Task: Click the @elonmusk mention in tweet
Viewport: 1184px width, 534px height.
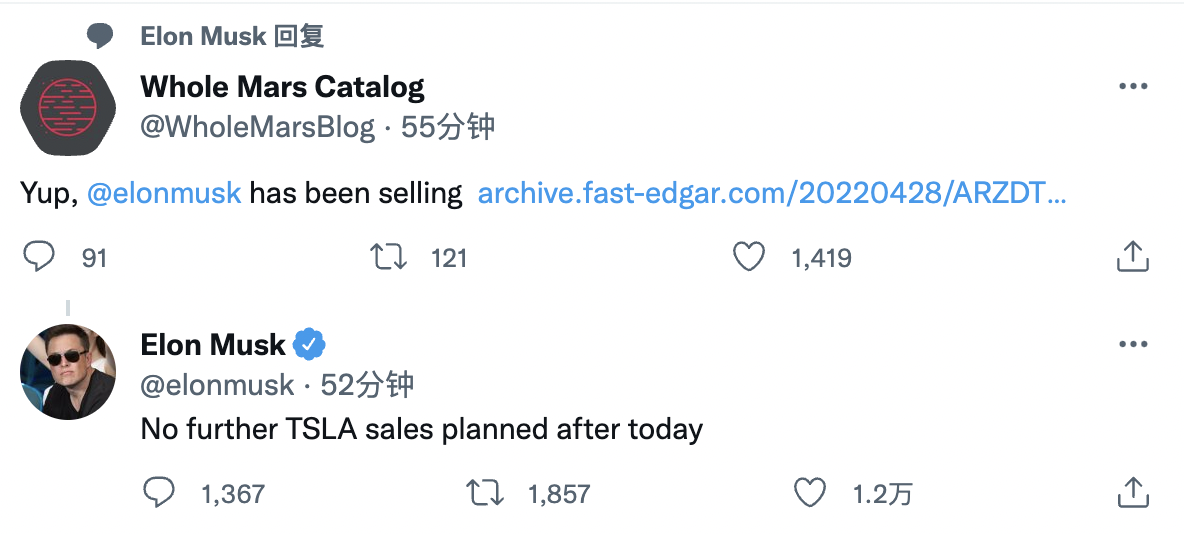Action: [164, 193]
